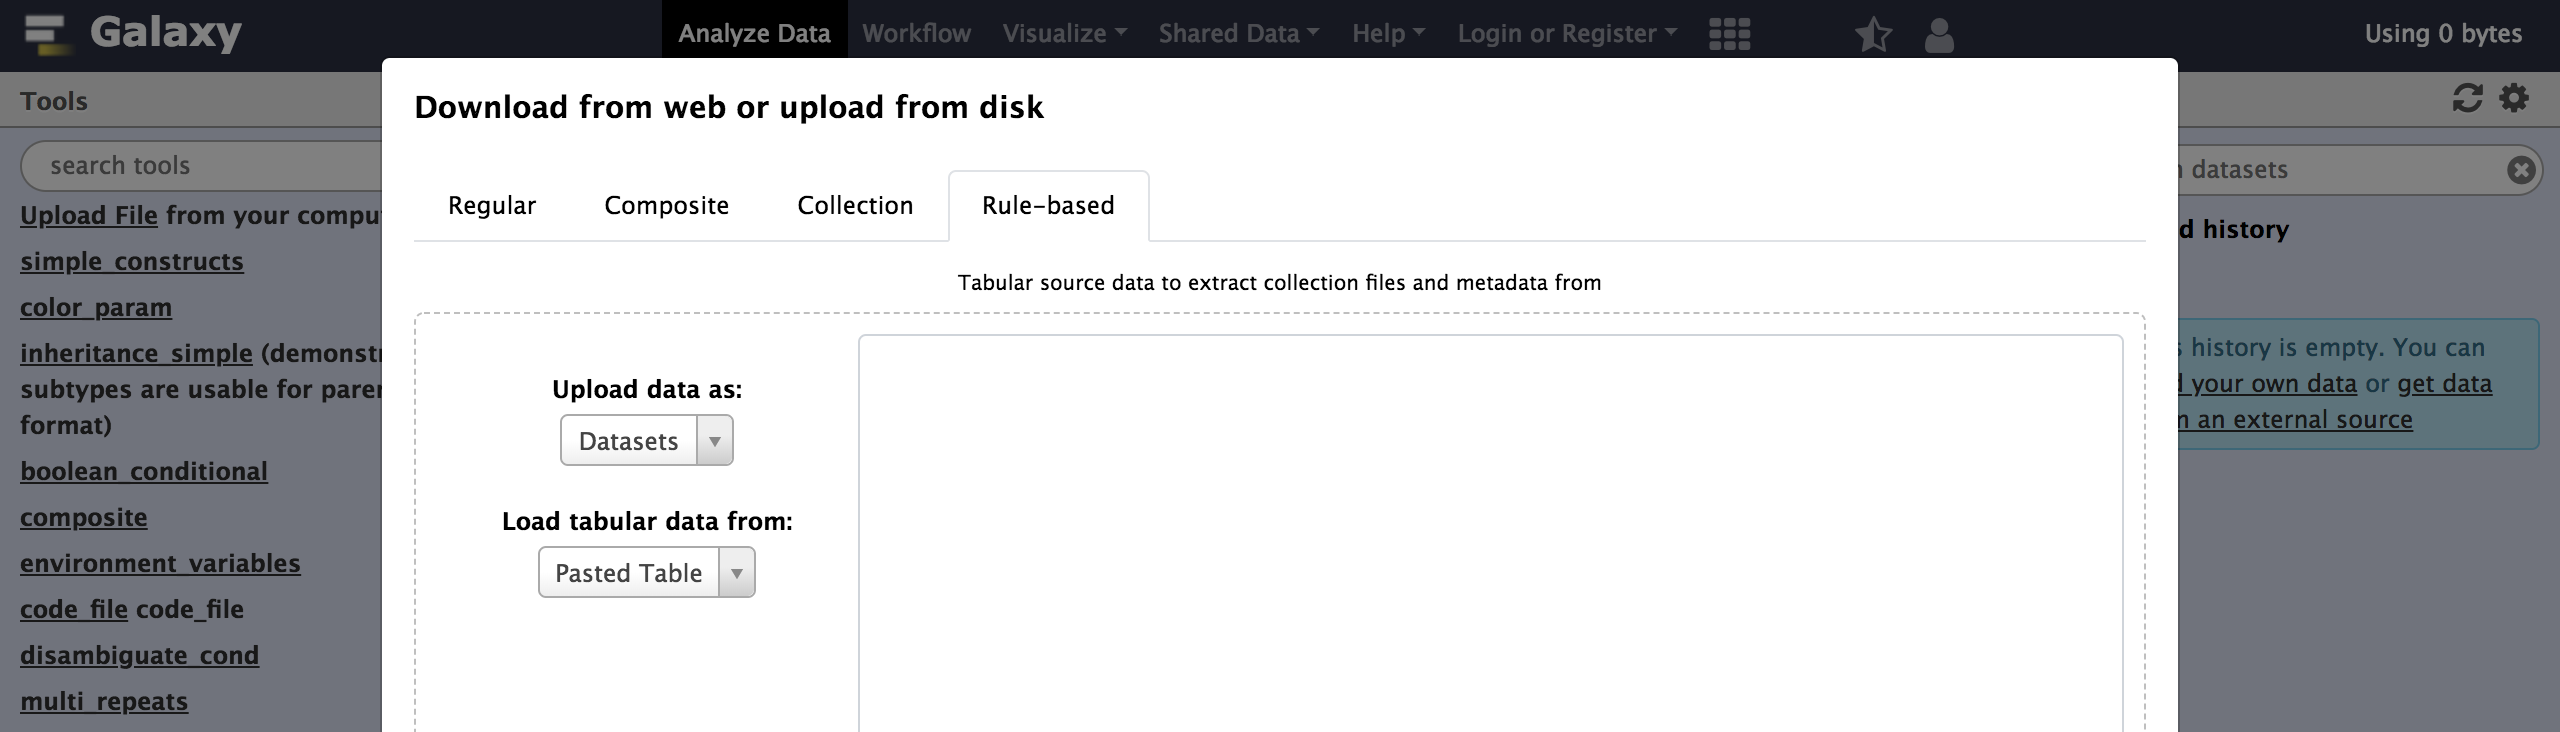Clear the dataset search field
The height and width of the screenshot is (732, 2560).
click(x=2521, y=170)
